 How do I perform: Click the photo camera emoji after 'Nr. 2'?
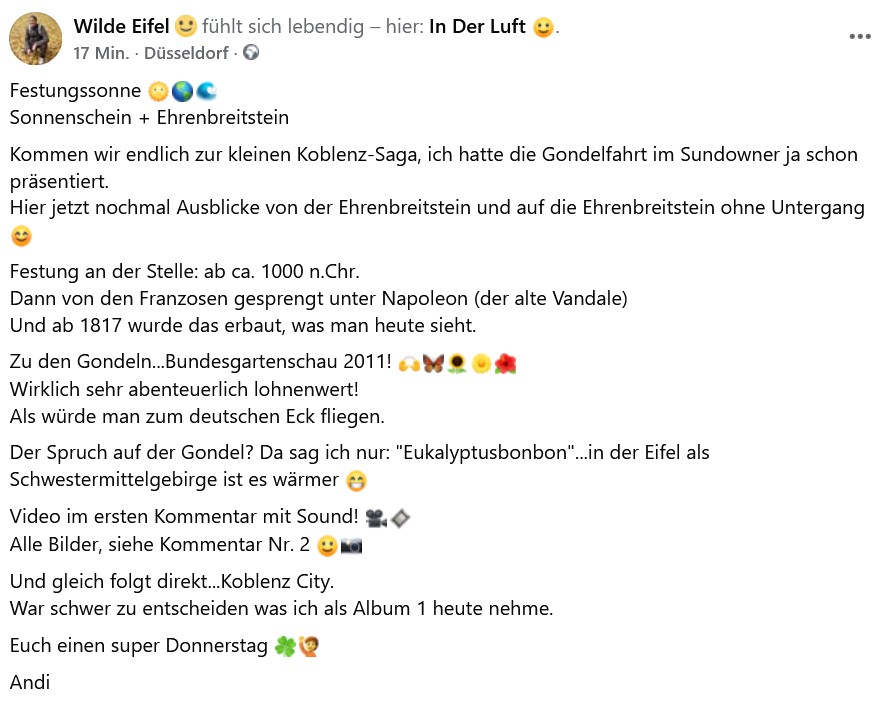[351, 546]
